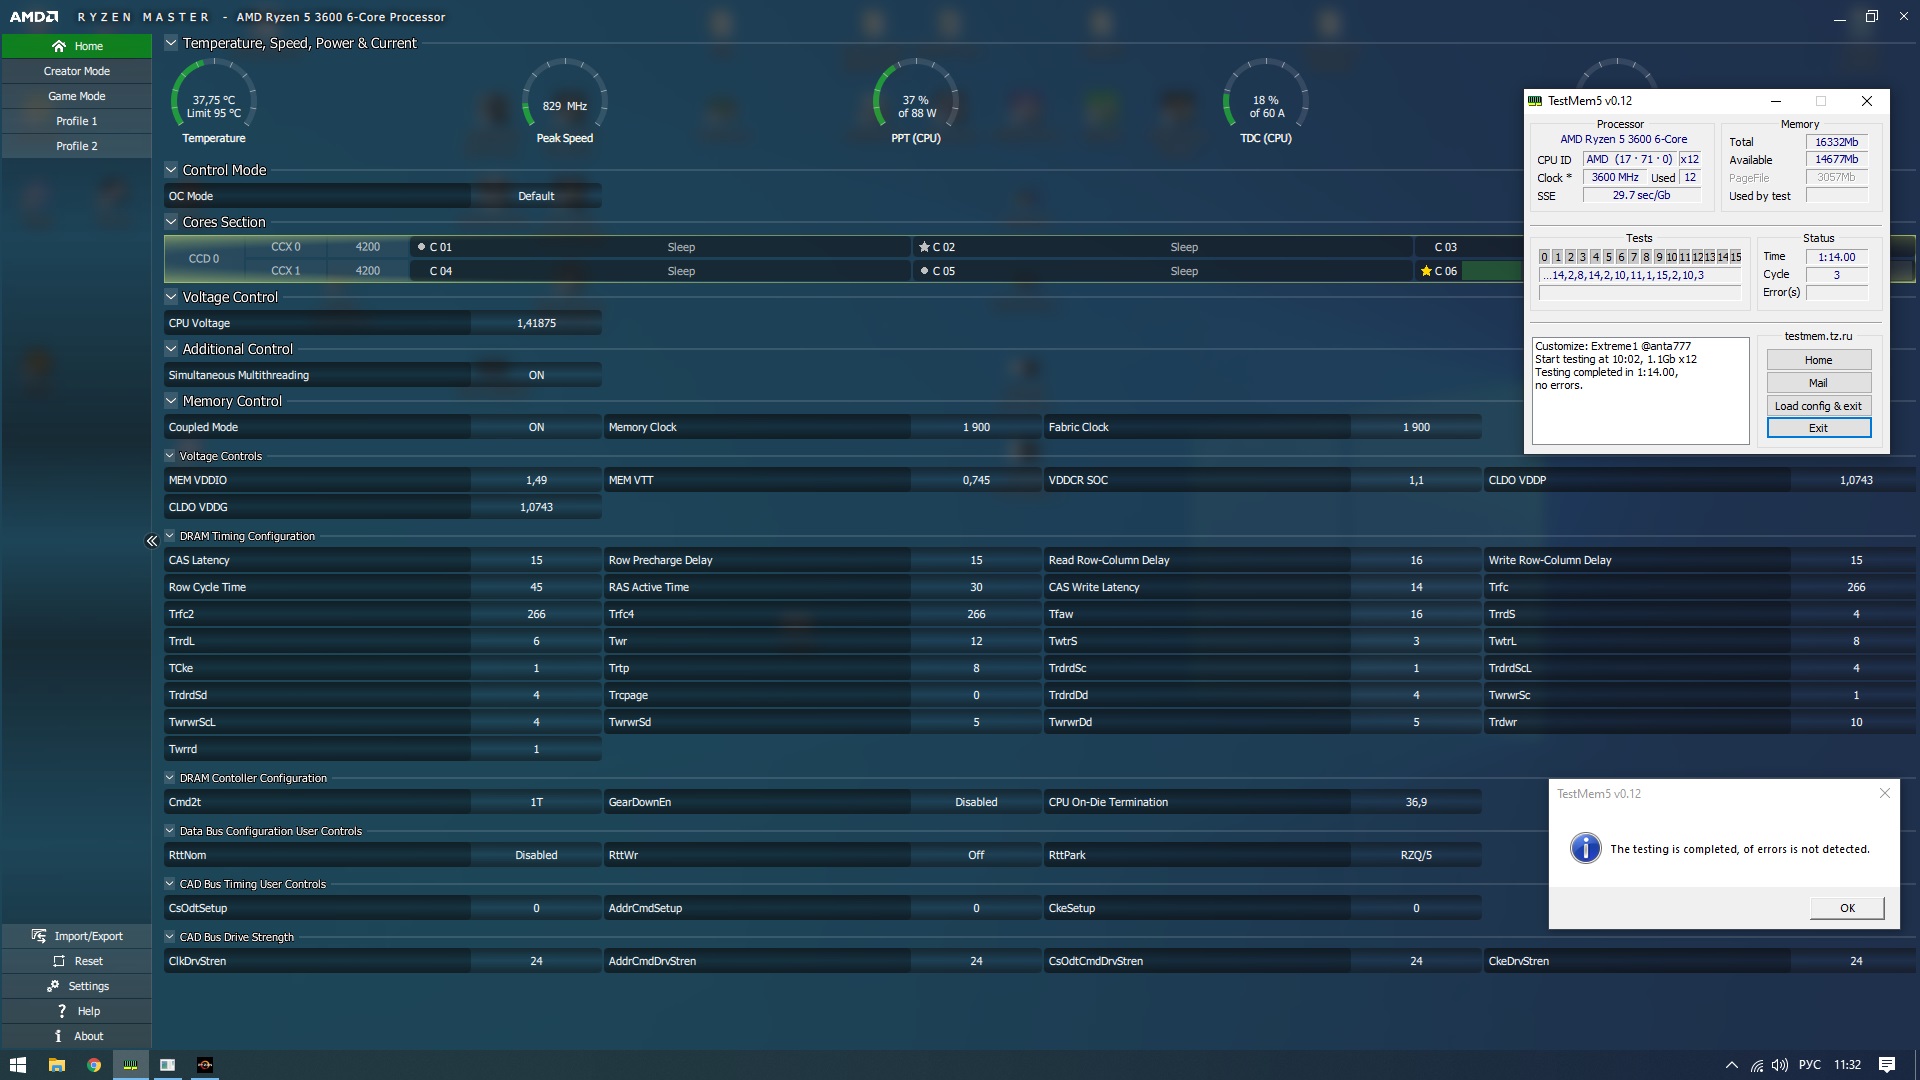
Task: Click the CPU Voltage value field
Action: pos(536,323)
